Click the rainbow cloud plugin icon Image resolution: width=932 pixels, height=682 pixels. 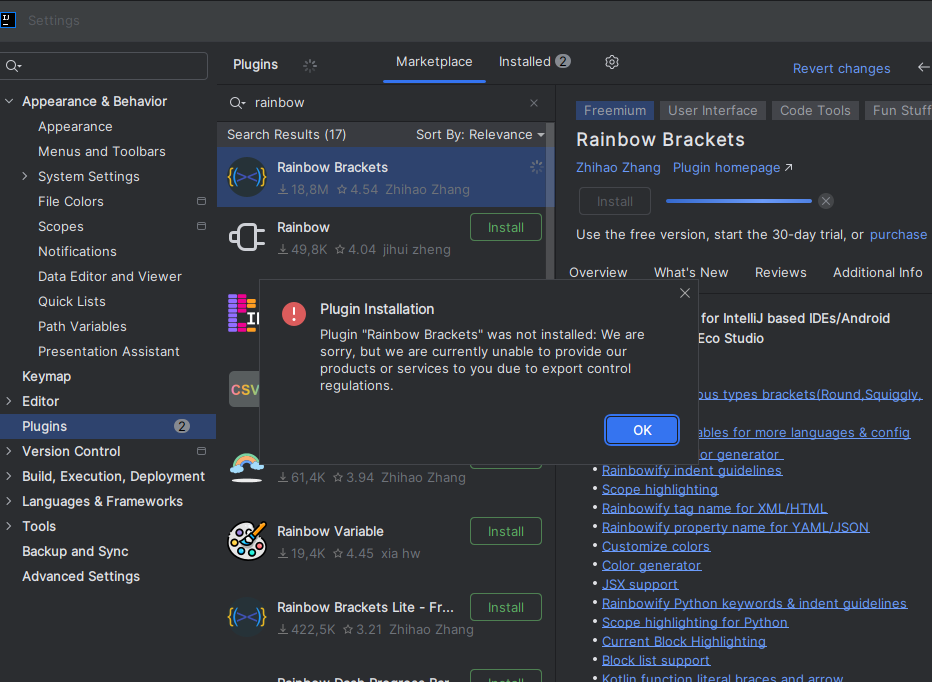pos(247,467)
